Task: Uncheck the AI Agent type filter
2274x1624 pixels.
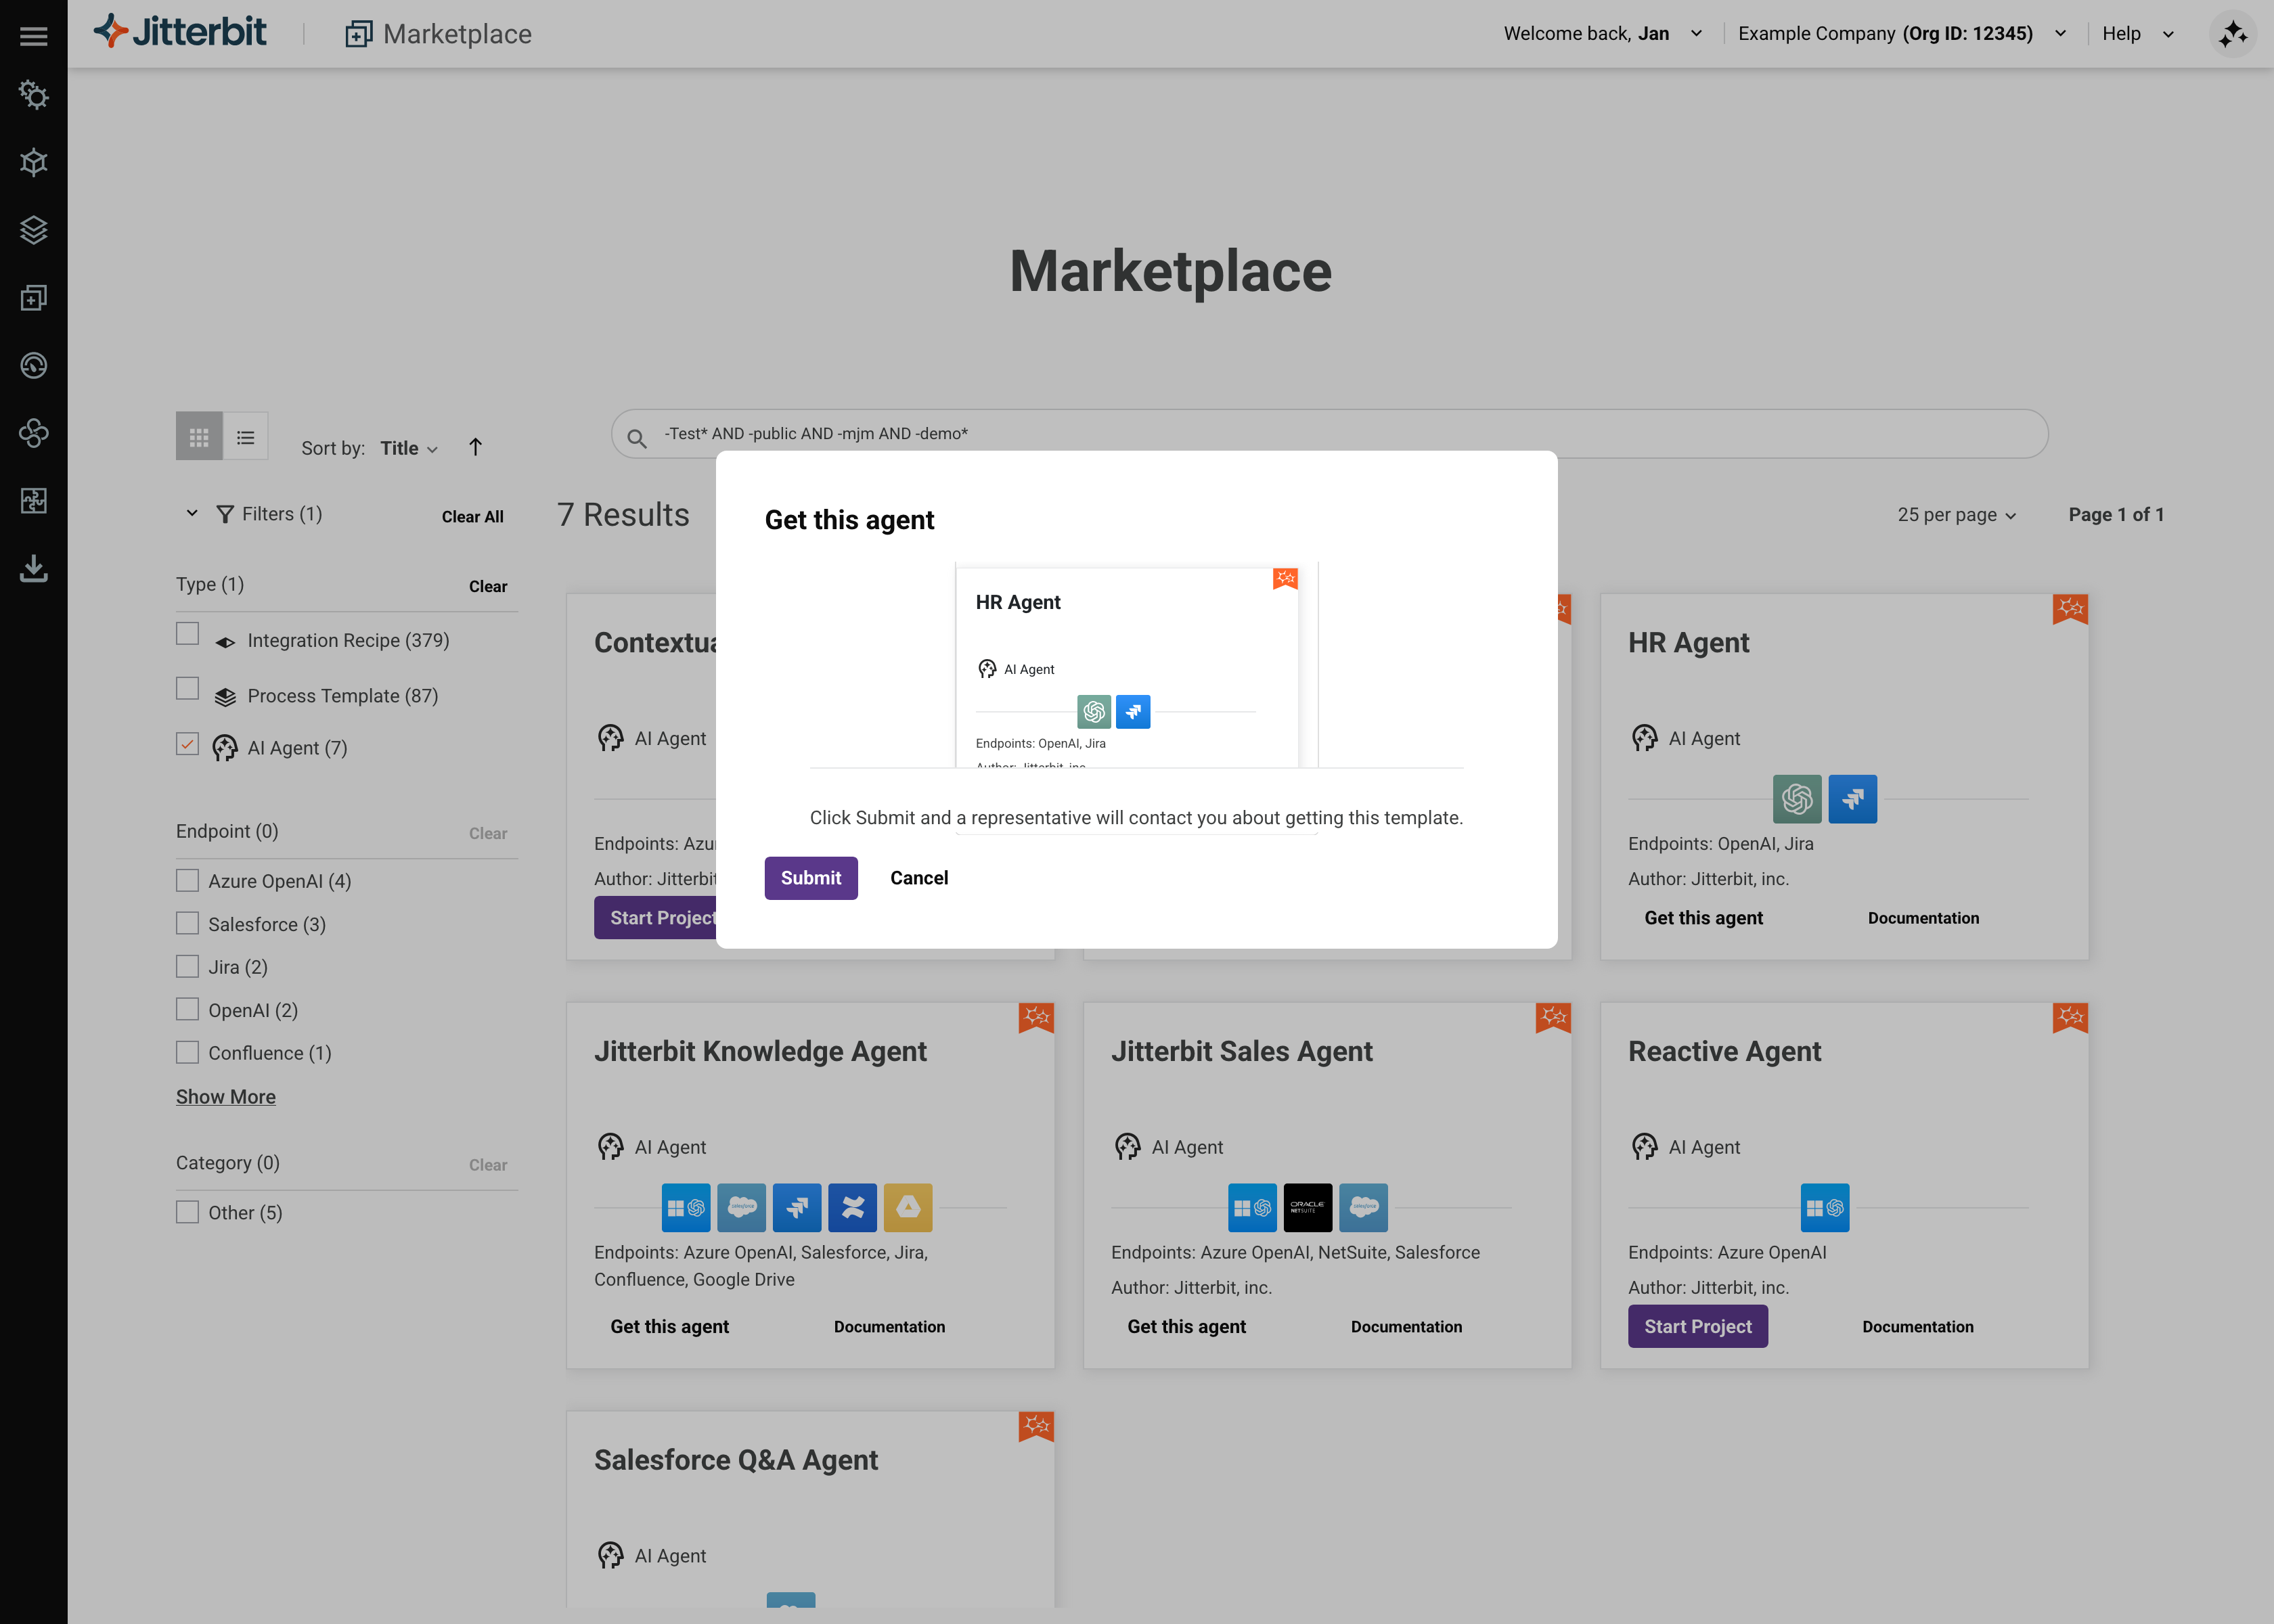Action: [187, 744]
